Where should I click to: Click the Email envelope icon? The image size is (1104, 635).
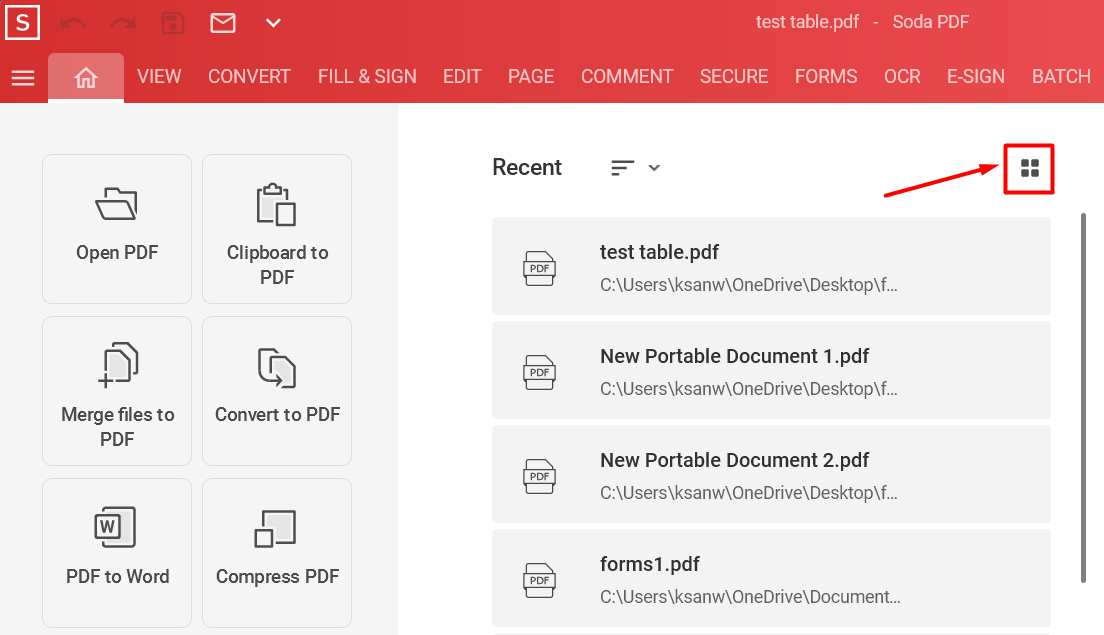pos(223,23)
